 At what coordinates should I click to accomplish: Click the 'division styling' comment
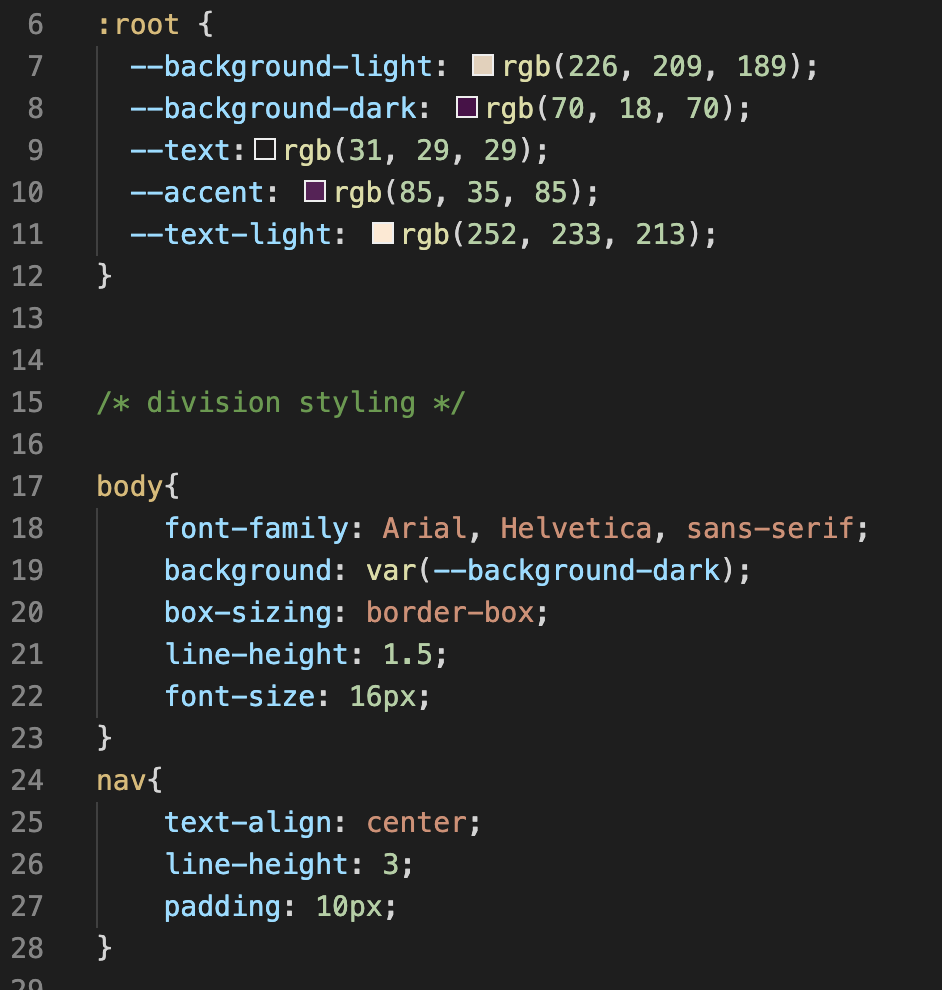coord(281,402)
